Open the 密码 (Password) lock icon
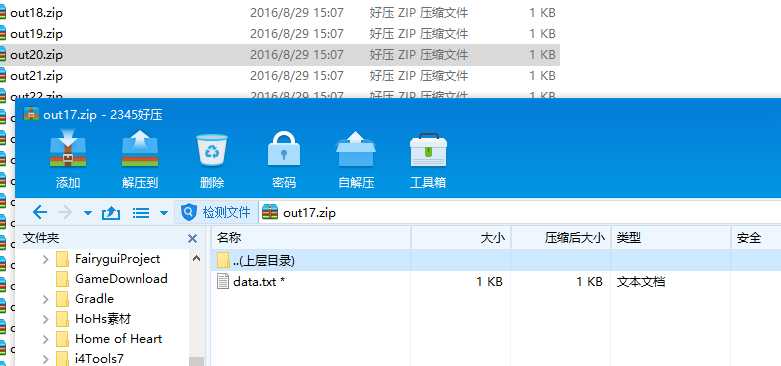Viewport: 781px width, 366px height. click(x=284, y=149)
